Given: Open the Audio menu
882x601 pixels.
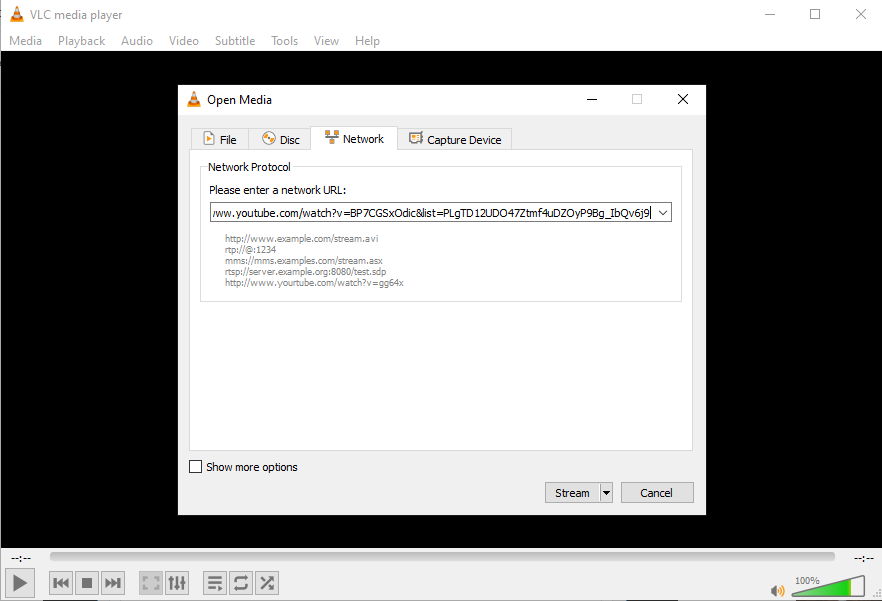Looking at the screenshot, I should click(137, 41).
